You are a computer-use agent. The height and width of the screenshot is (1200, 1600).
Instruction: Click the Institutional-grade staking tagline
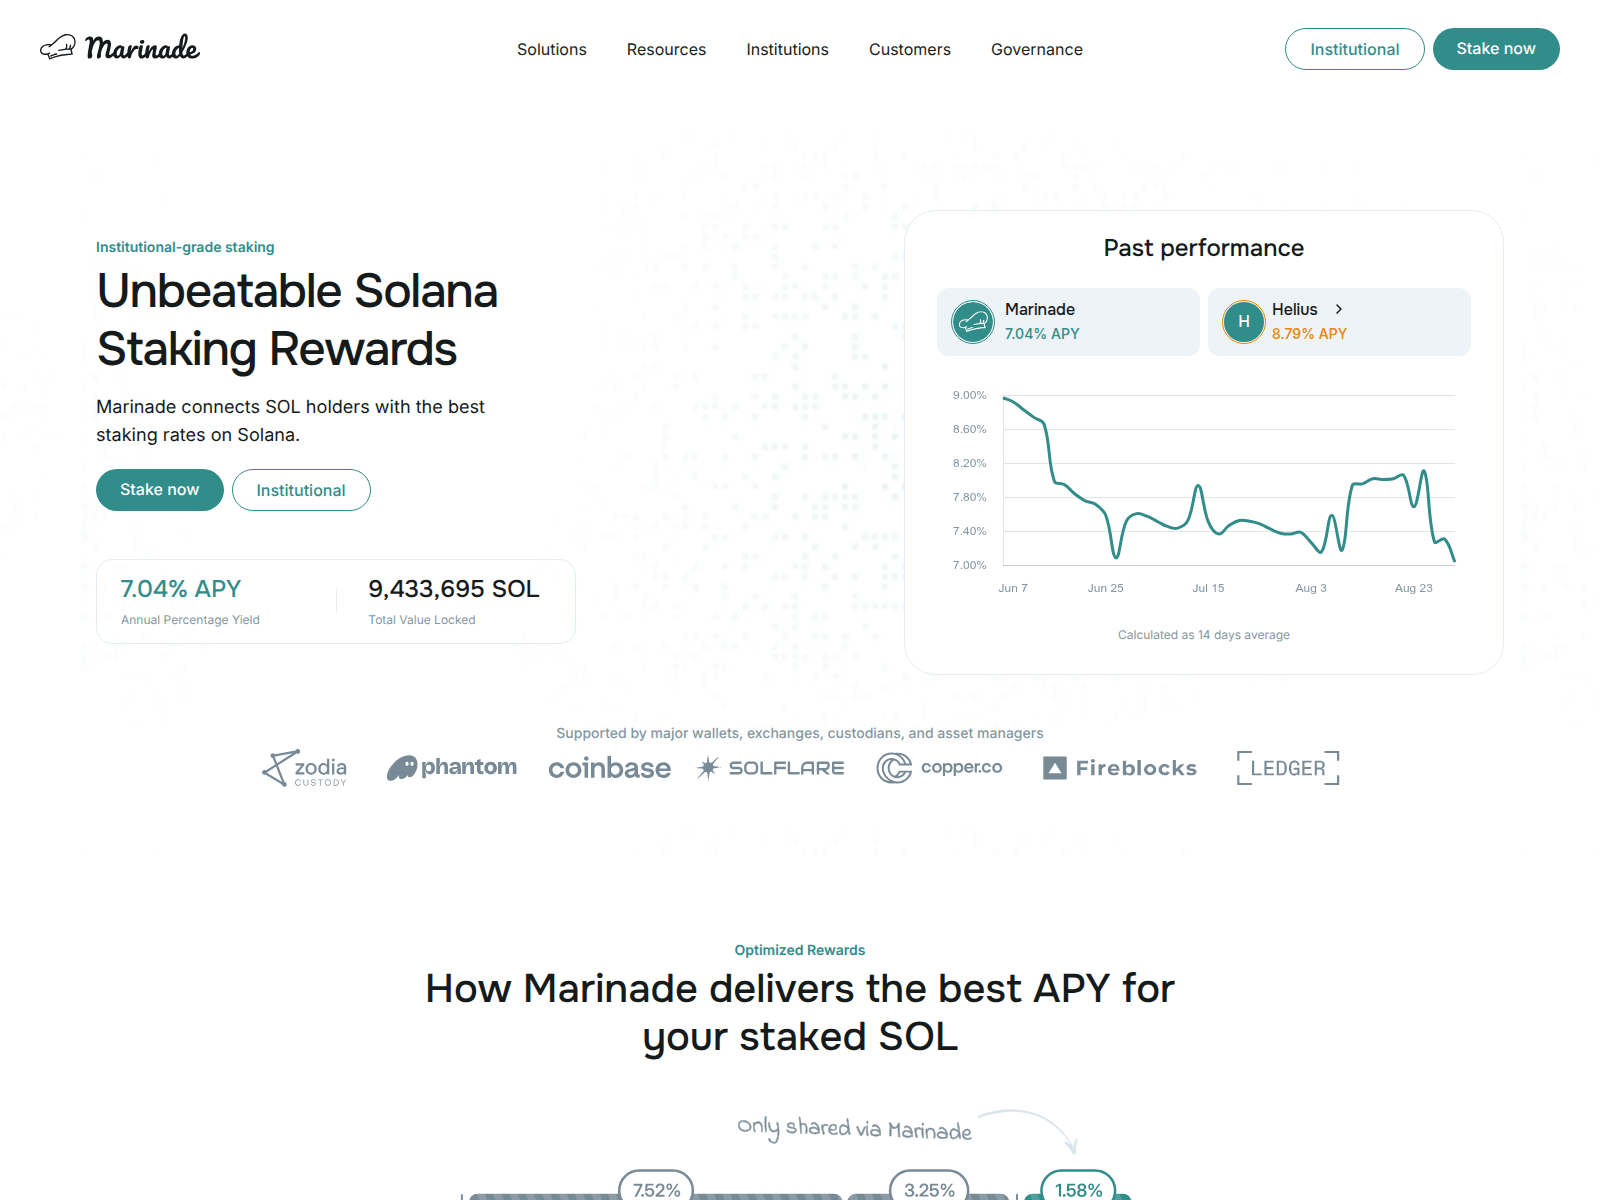[x=185, y=247]
